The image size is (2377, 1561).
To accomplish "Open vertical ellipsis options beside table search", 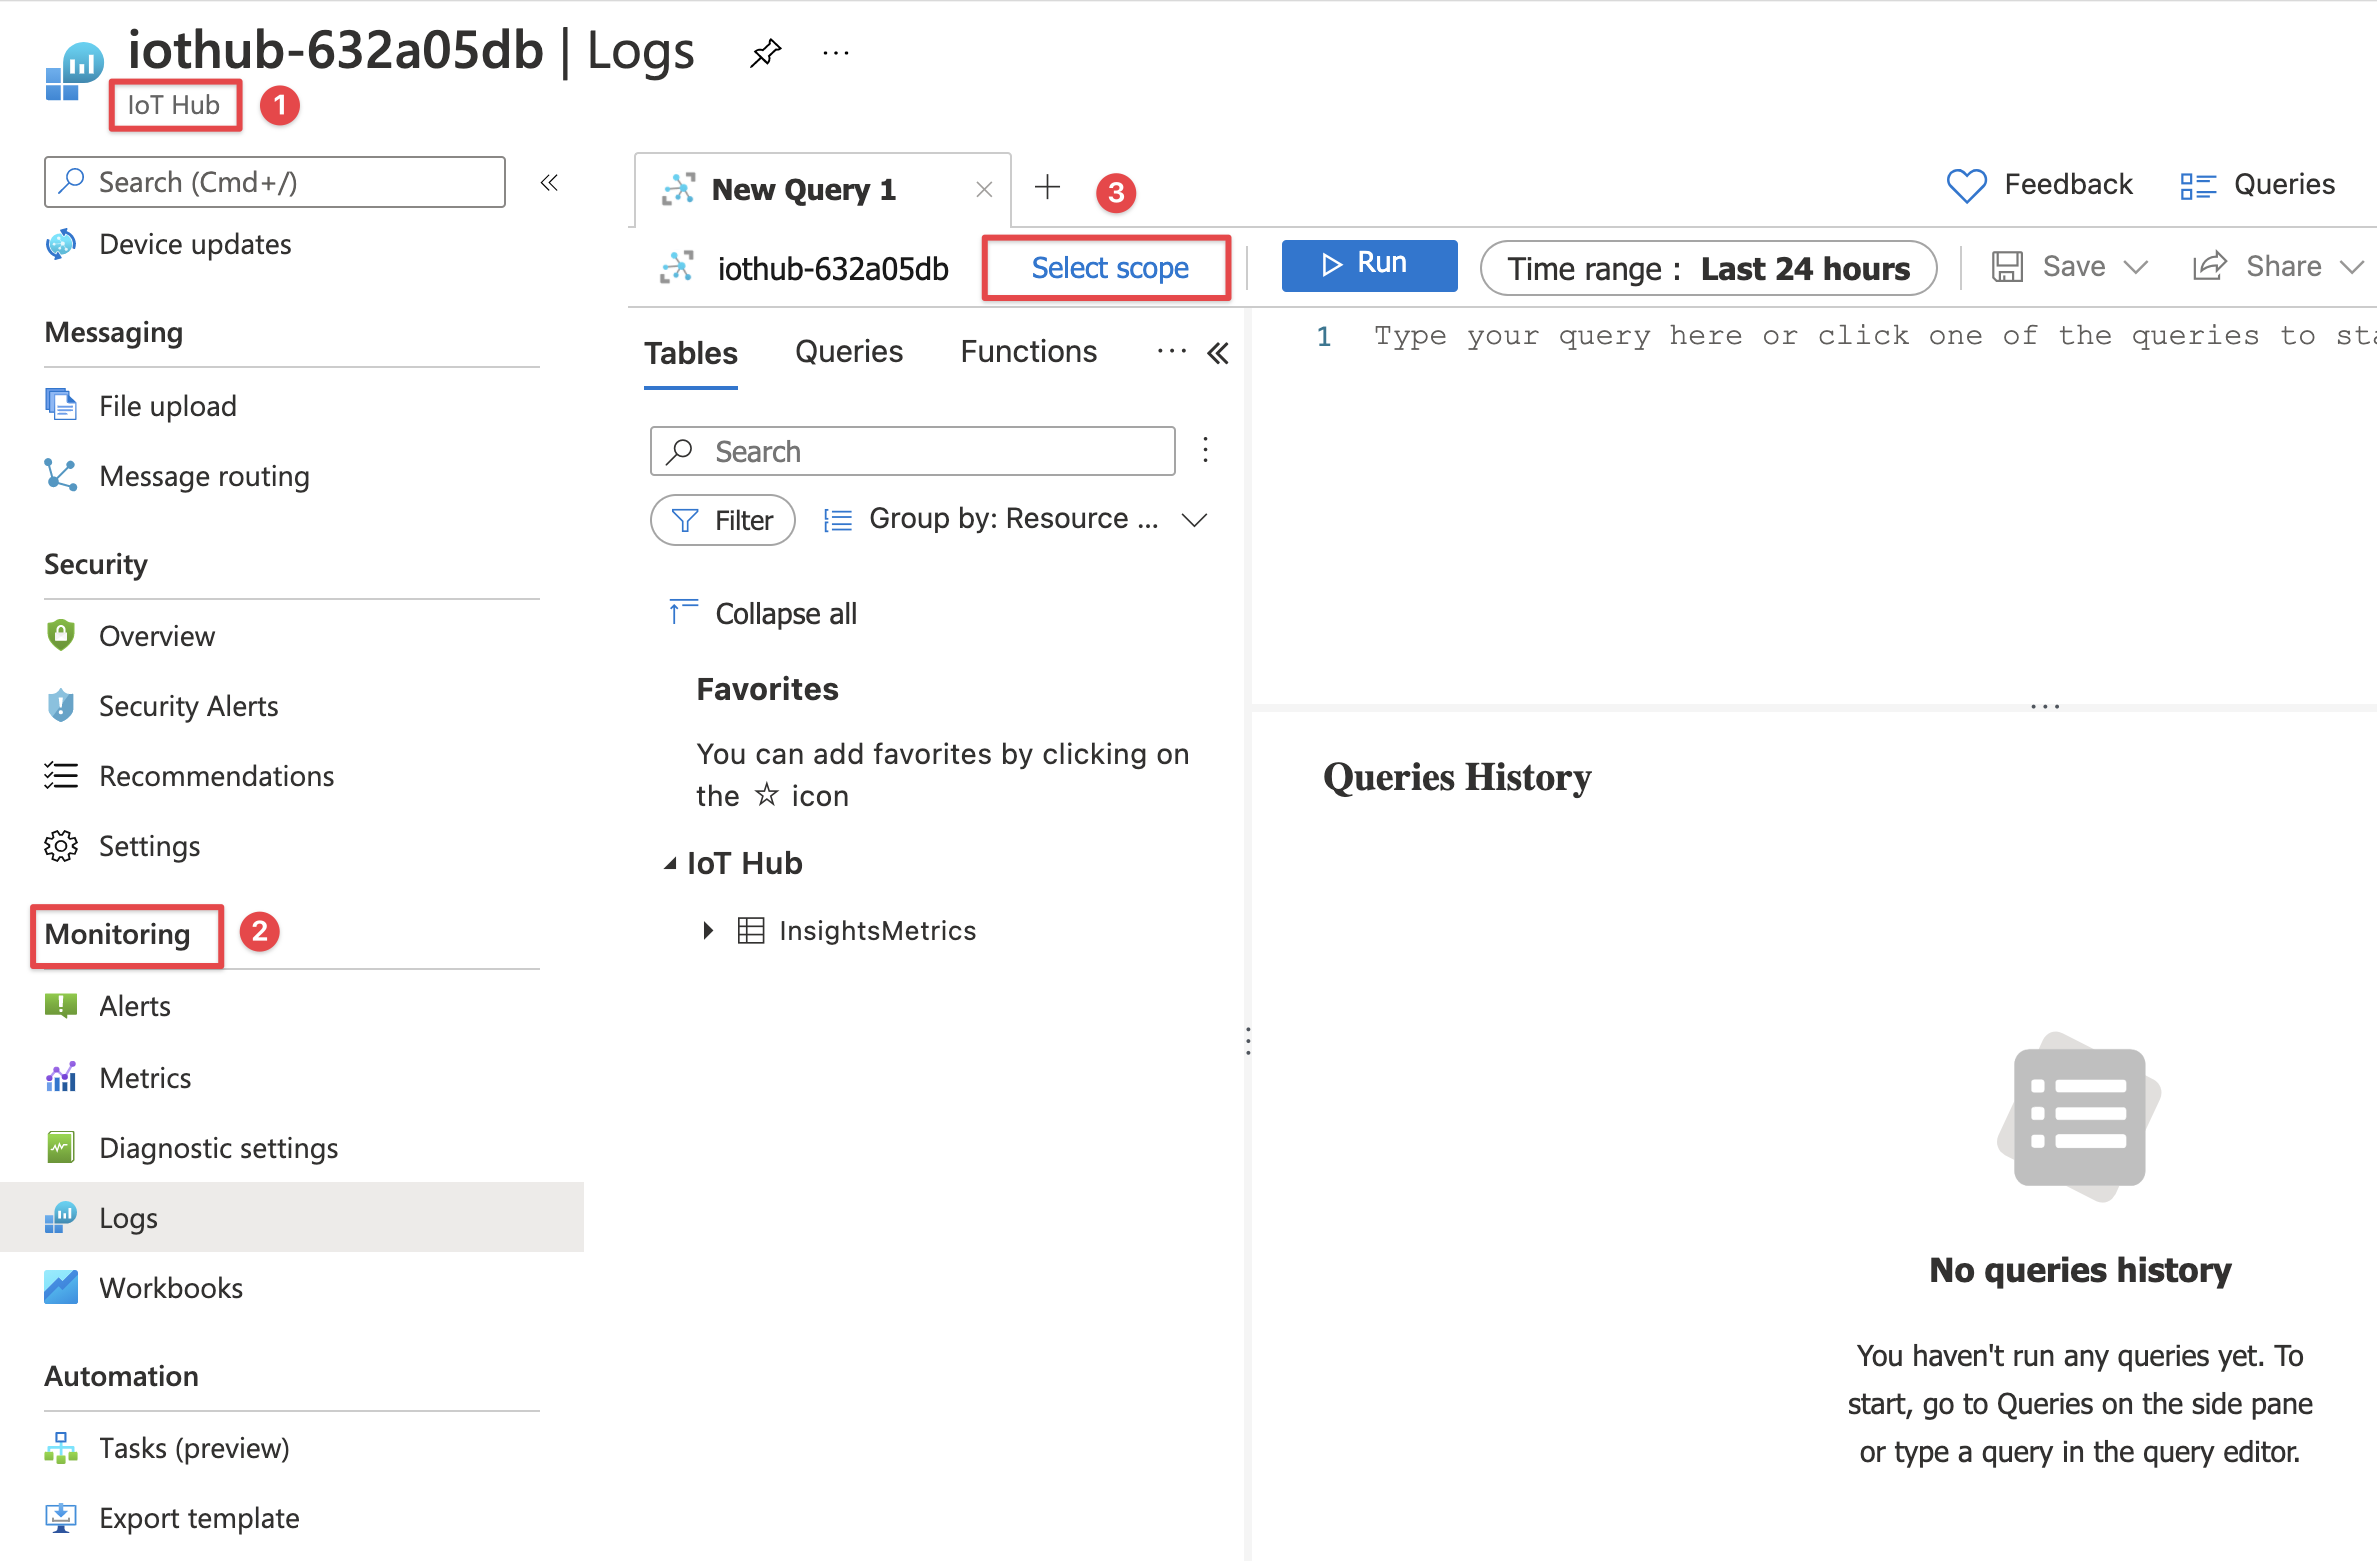I will point(1206,451).
